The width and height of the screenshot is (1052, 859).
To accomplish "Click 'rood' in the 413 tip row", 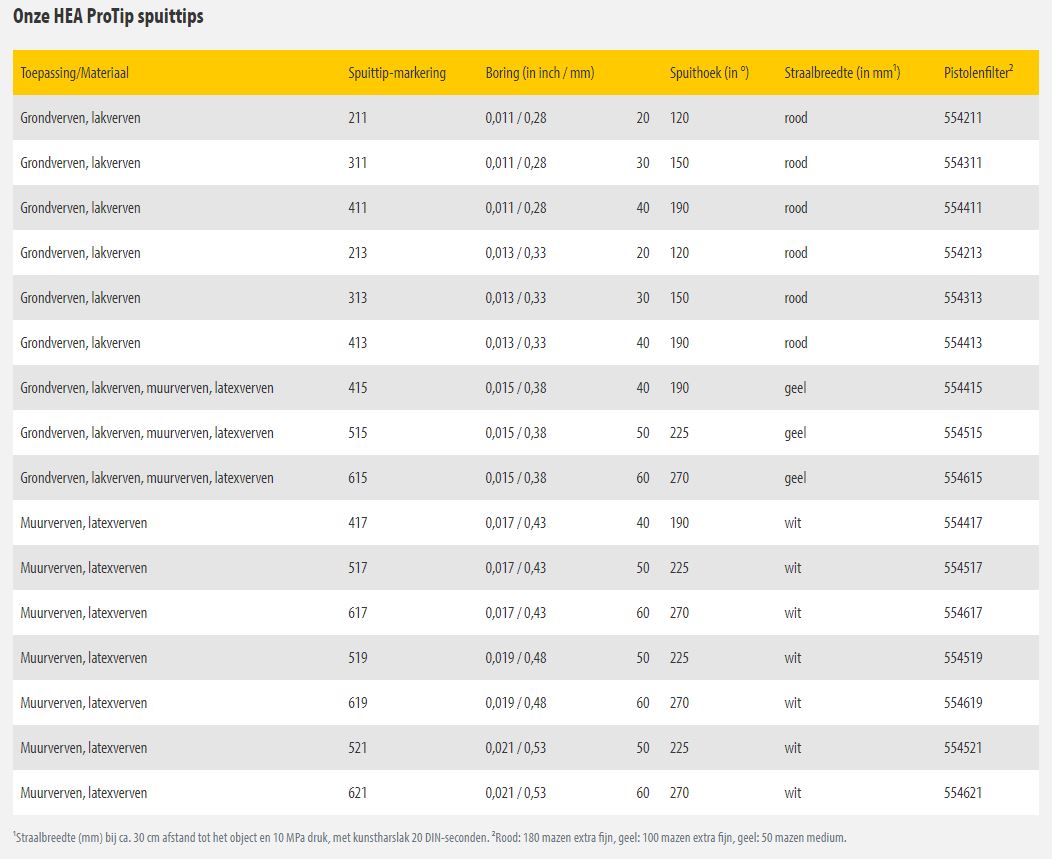I will pos(796,343).
